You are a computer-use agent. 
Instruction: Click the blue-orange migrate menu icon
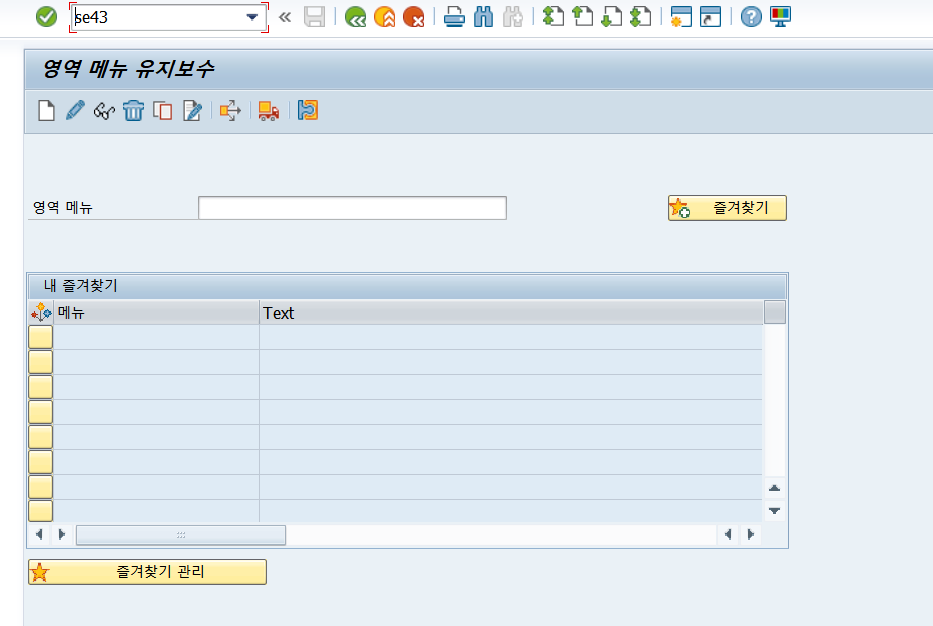pyautogui.click(x=308, y=111)
